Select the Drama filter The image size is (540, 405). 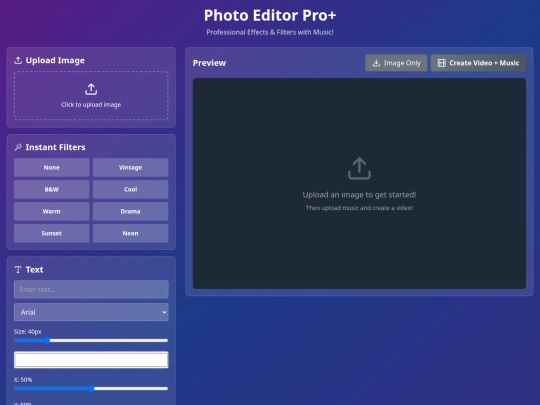click(x=131, y=211)
